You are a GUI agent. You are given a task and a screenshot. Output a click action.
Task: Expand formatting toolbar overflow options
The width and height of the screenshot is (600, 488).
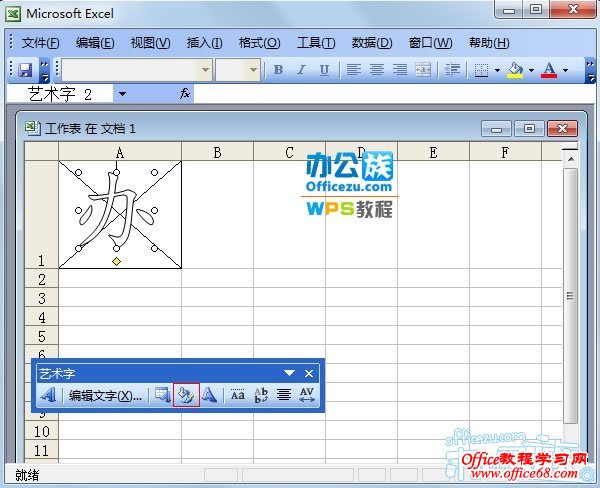pos(590,70)
